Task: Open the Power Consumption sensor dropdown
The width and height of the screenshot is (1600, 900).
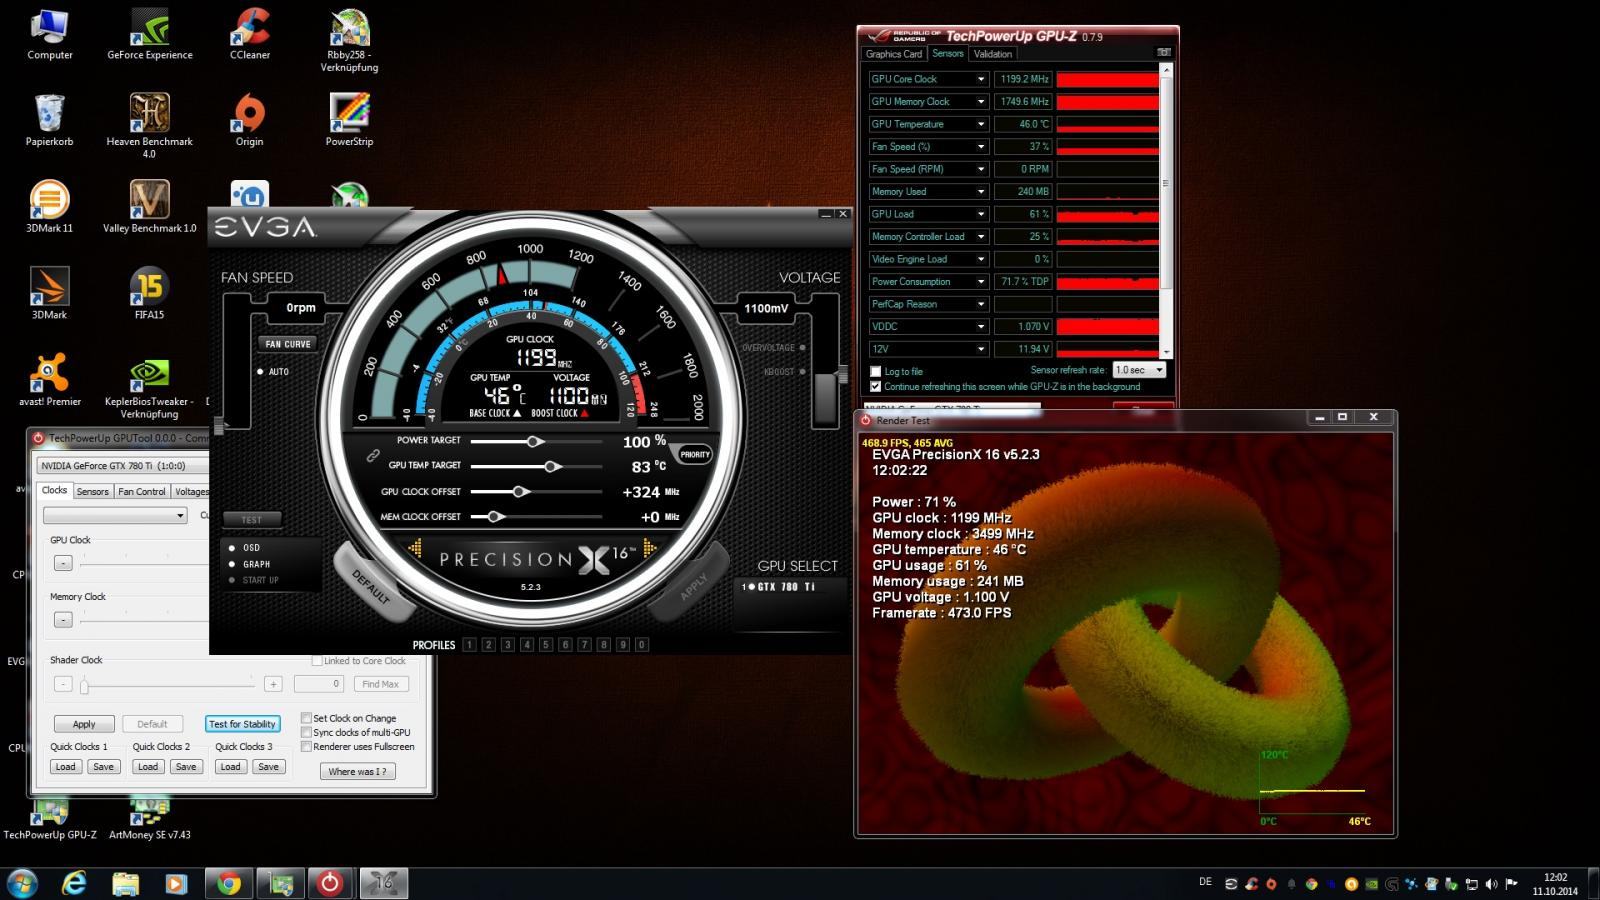Action: [981, 282]
